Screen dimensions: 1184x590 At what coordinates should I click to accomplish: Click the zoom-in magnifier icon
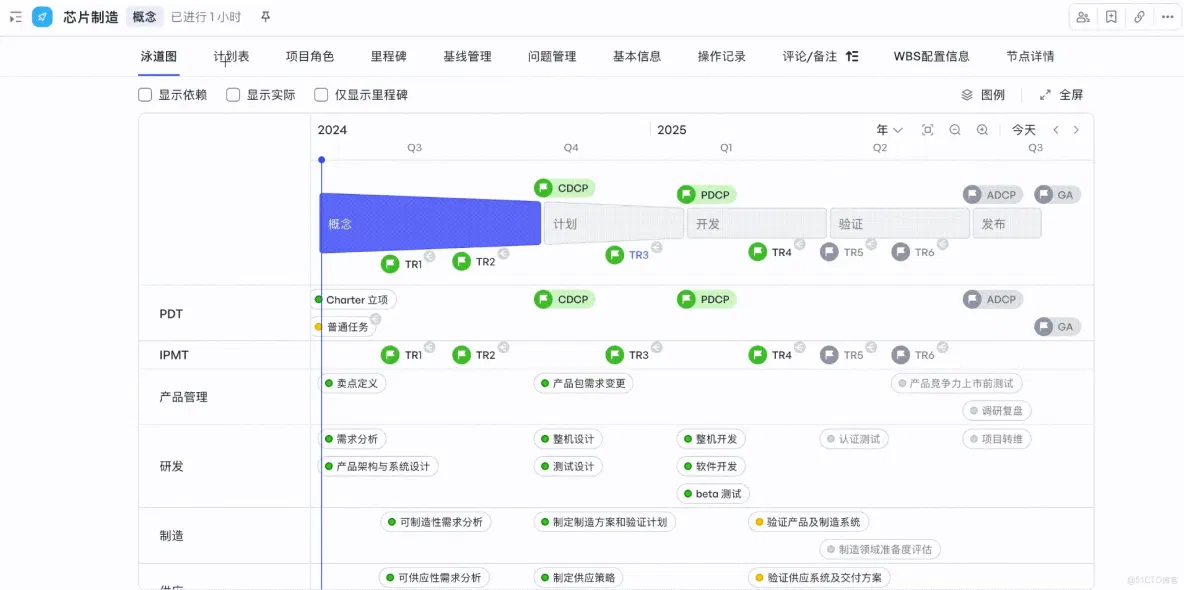coord(983,129)
